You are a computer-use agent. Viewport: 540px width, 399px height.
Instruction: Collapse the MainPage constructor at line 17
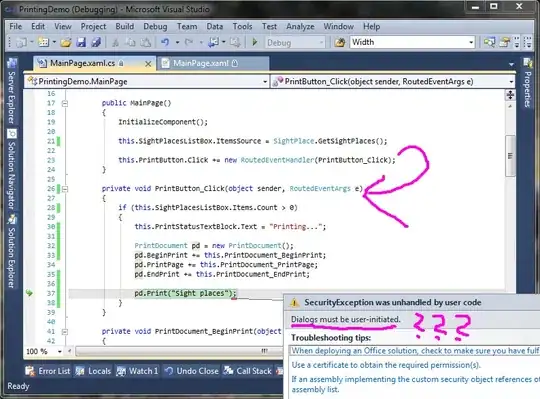(64, 103)
